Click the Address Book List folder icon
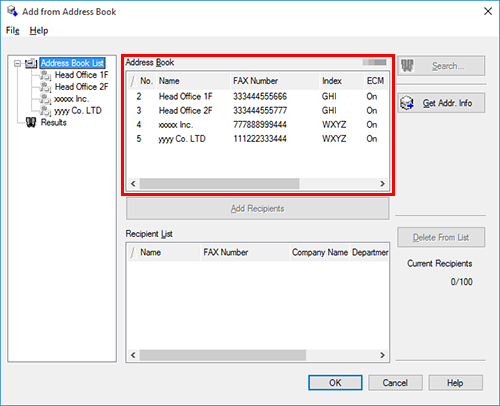This screenshot has height=406, width=500. pos(31,63)
